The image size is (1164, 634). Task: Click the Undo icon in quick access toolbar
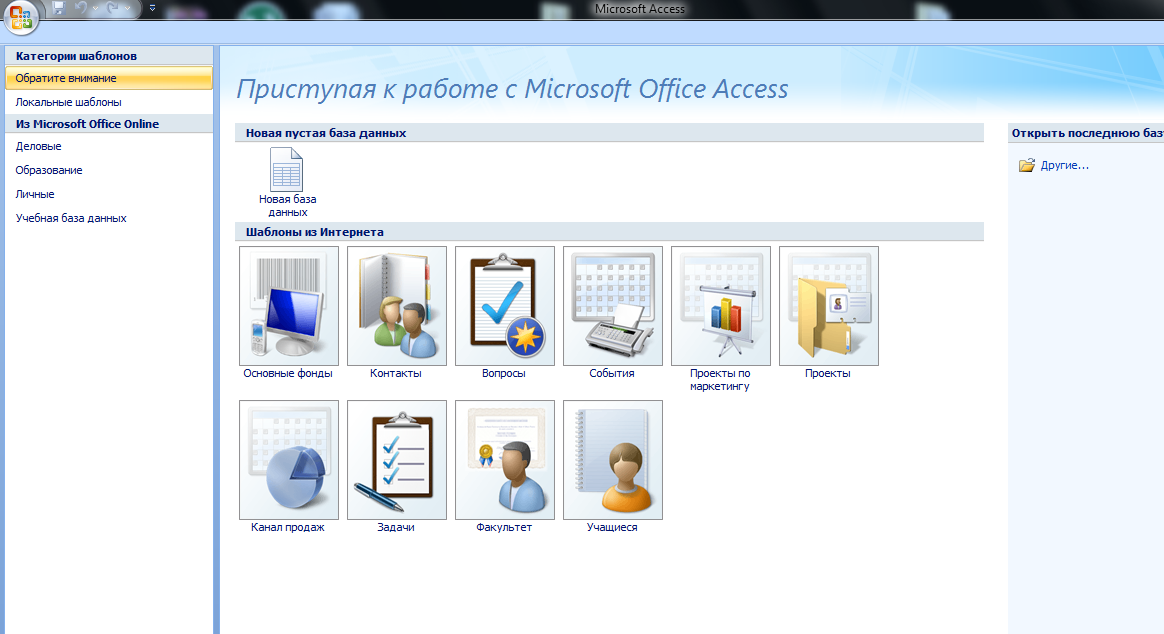(80, 8)
